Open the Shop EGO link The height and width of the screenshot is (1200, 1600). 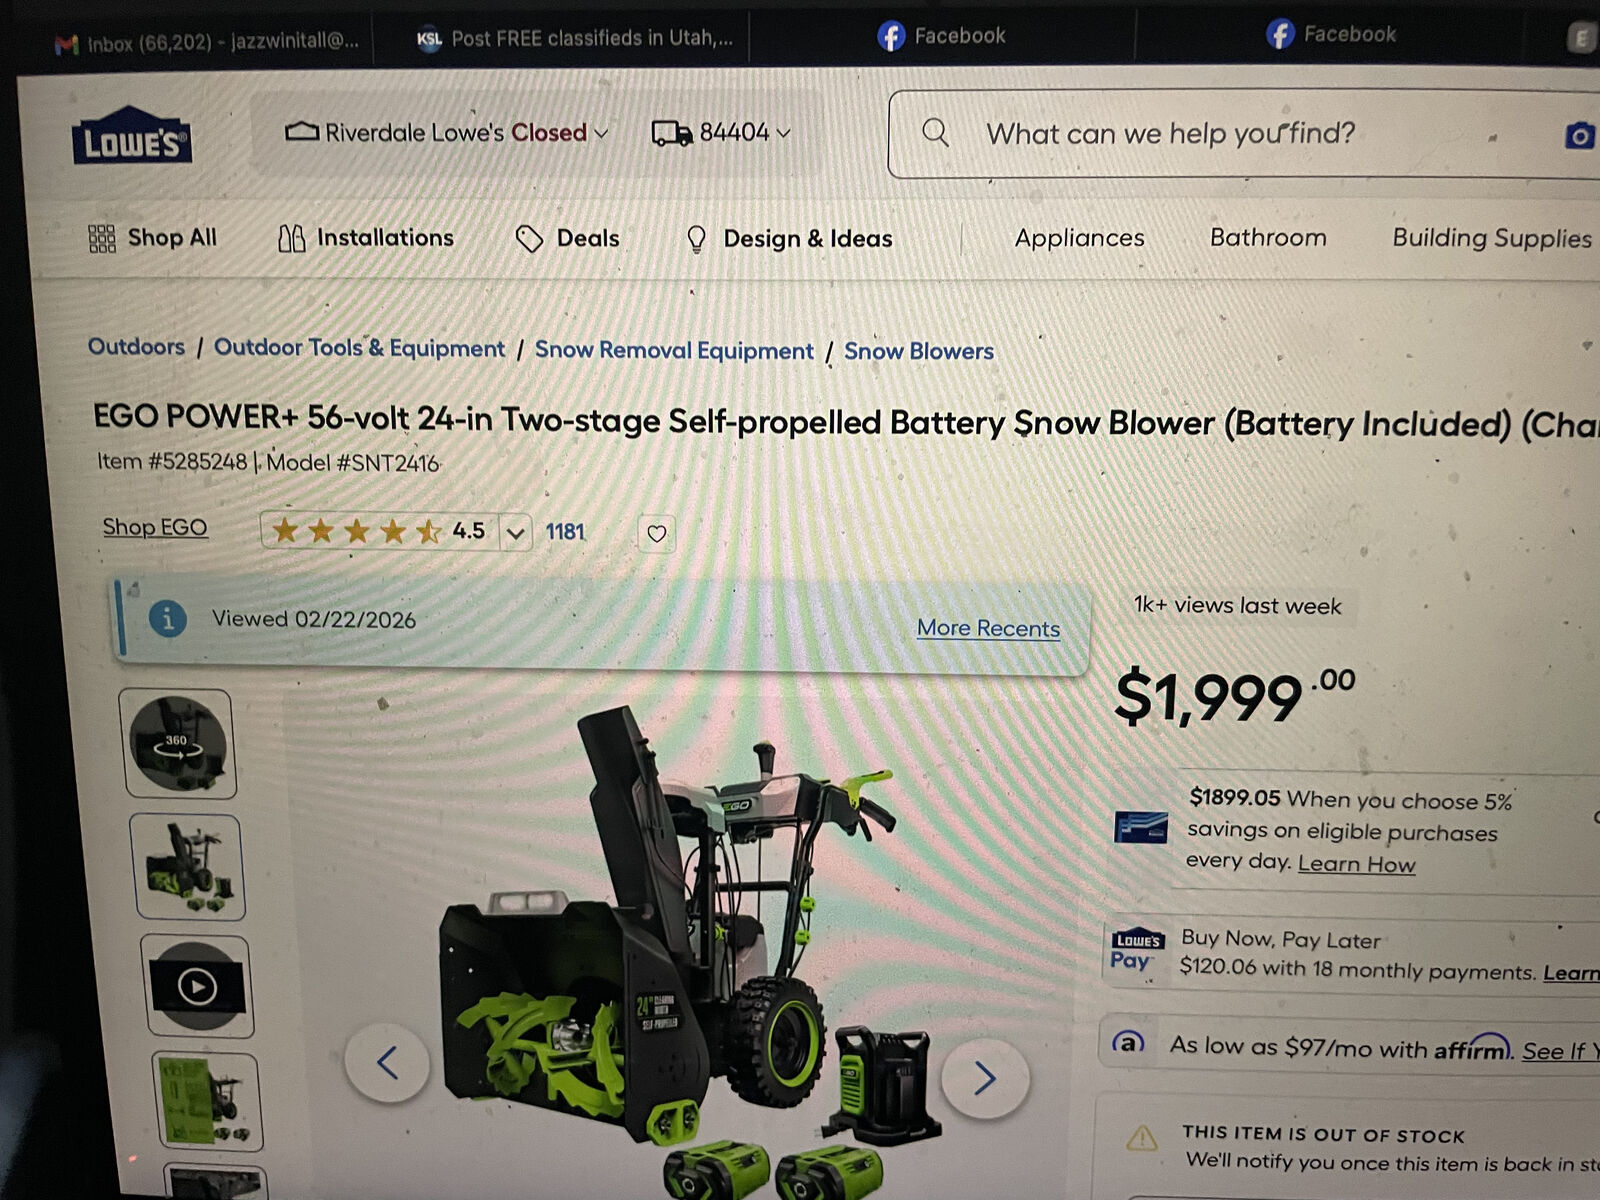coord(155,527)
